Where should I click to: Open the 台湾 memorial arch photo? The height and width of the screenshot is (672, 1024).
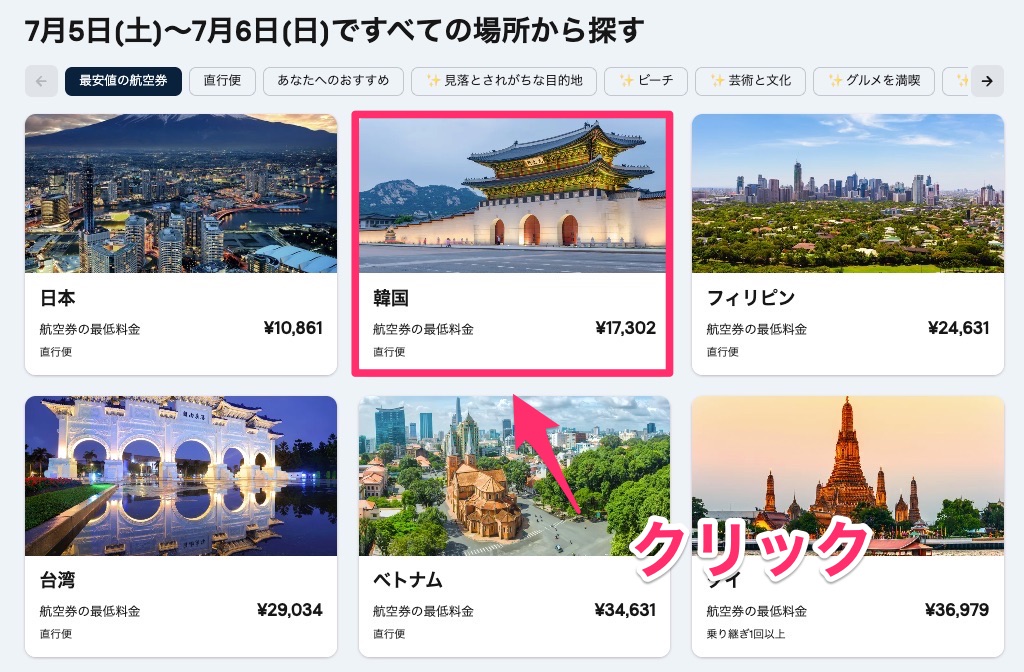pos(181,475)
